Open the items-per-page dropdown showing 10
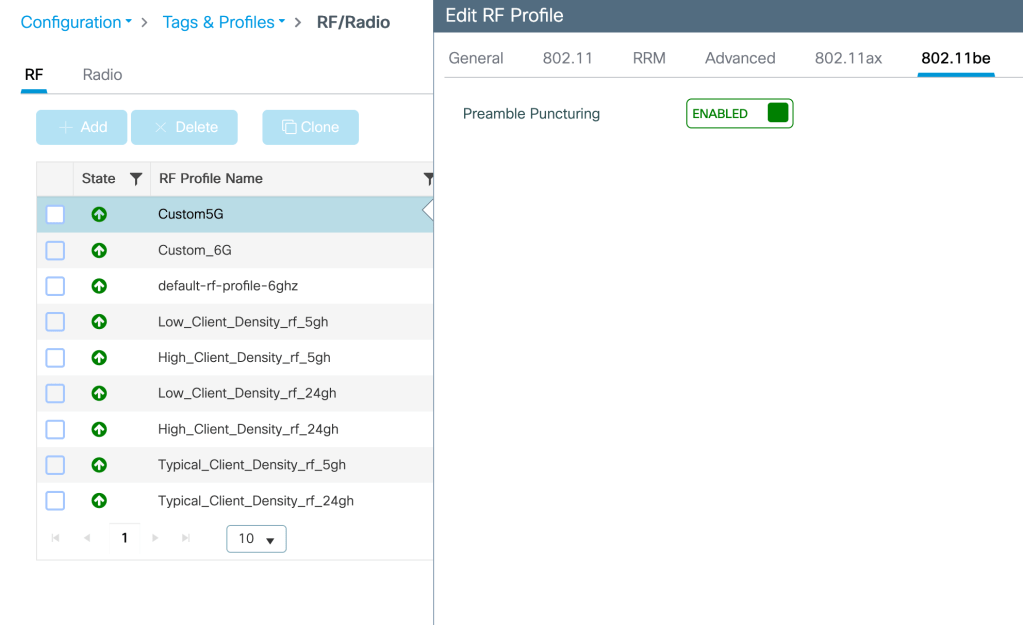The height and width of the screenshot is (625, 1023). point(256,539)
